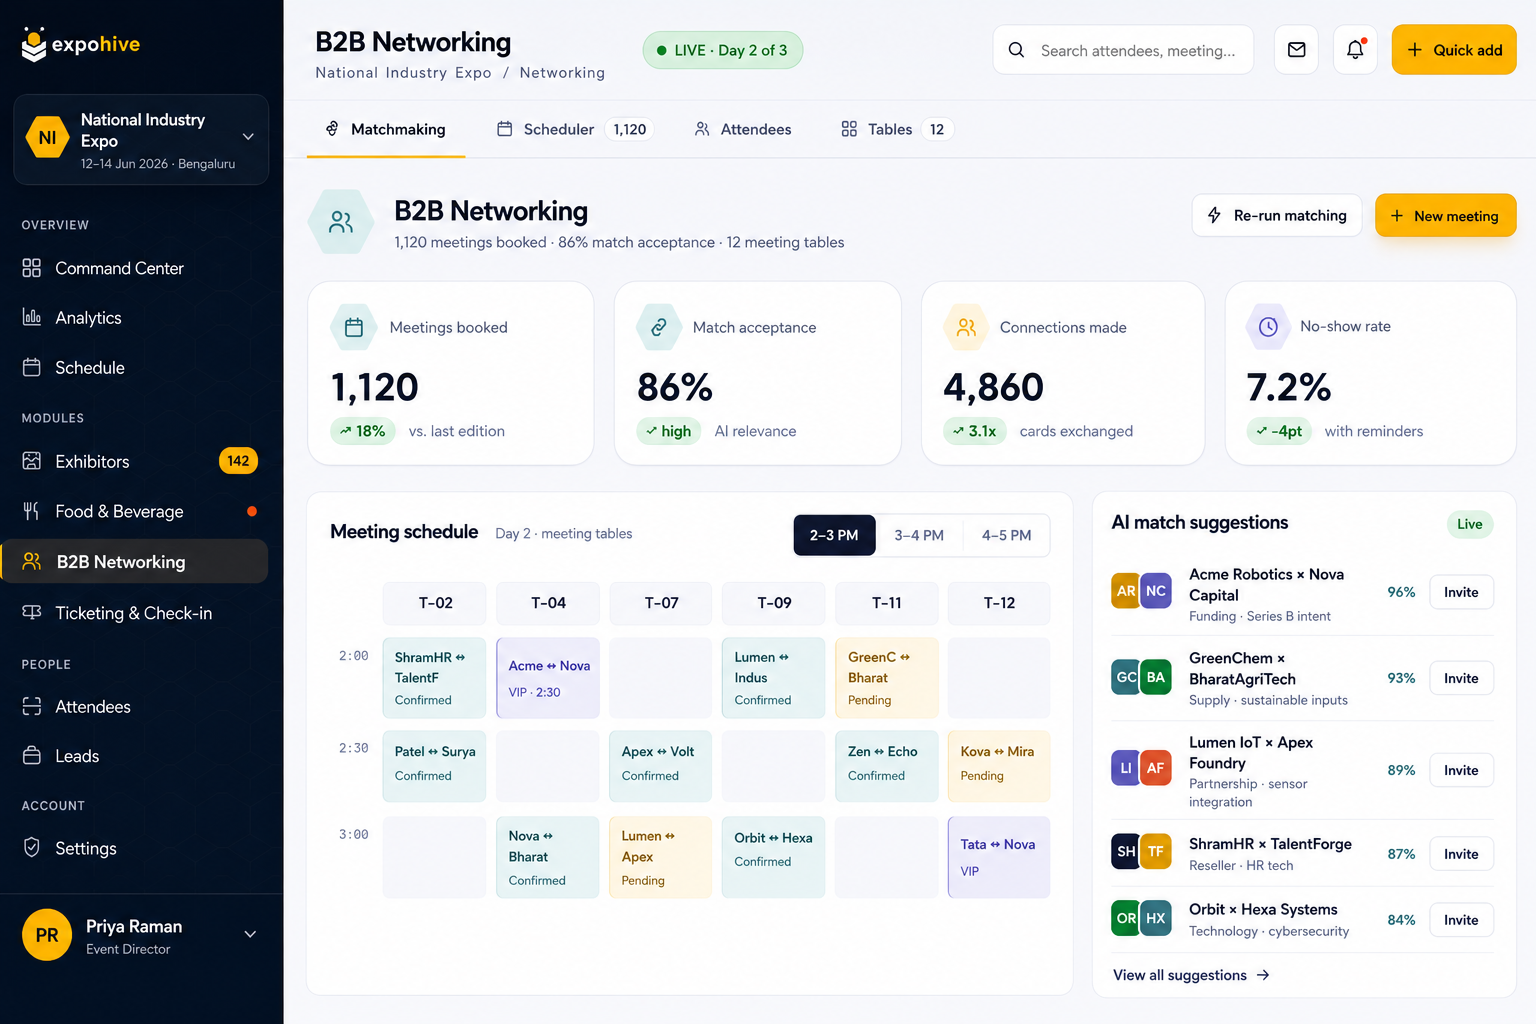
Task: Invite Orbit × Hexa Systems match
Action: pos(1461,920)
